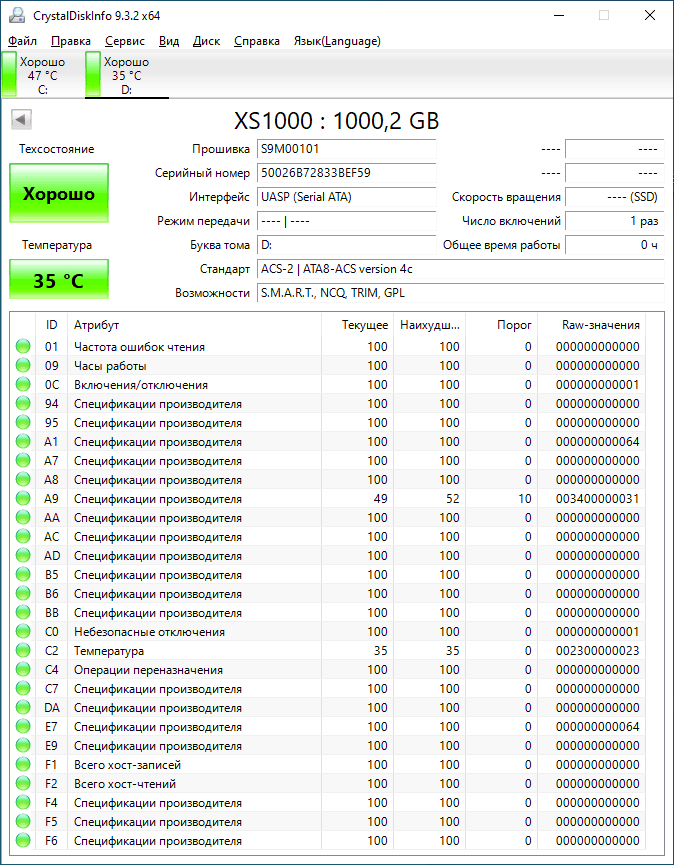Image resolution: width=674 pixels, height=865 pixels.
Task: Click raw value 002300000023
Action: point(598,651)
